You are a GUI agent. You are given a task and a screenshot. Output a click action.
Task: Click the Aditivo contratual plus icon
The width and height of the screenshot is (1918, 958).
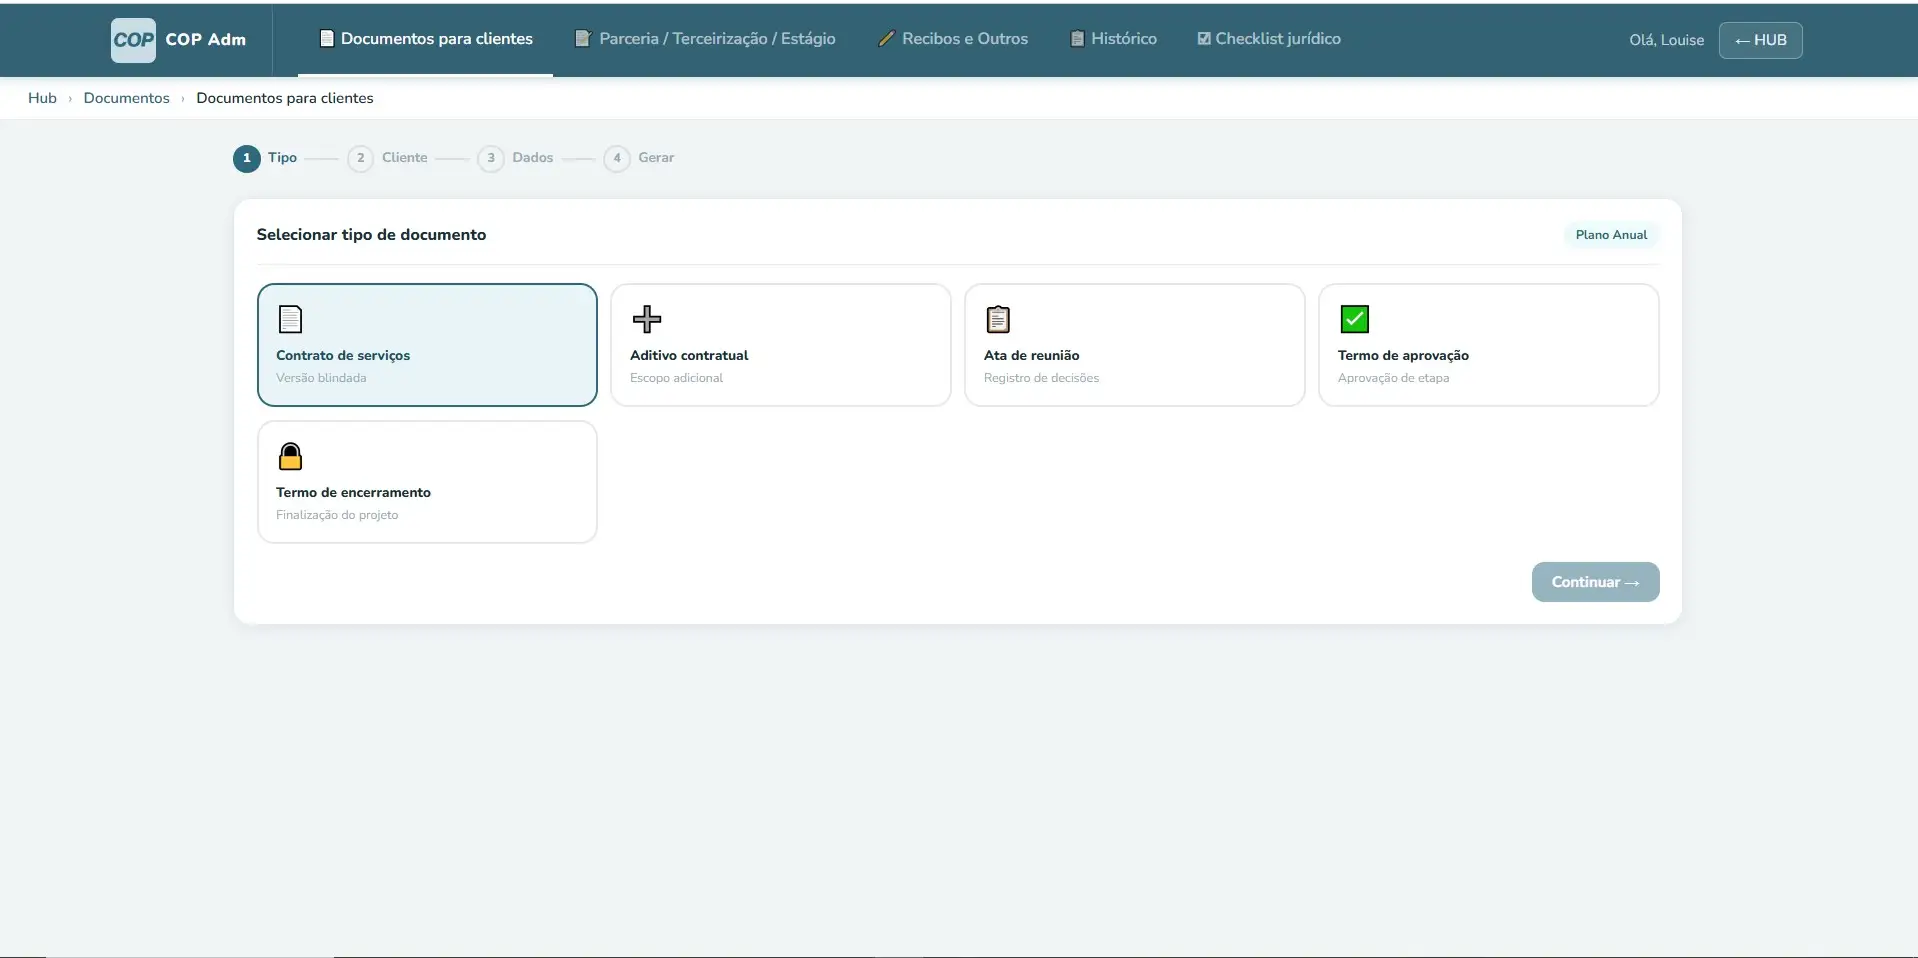(647, 319)
